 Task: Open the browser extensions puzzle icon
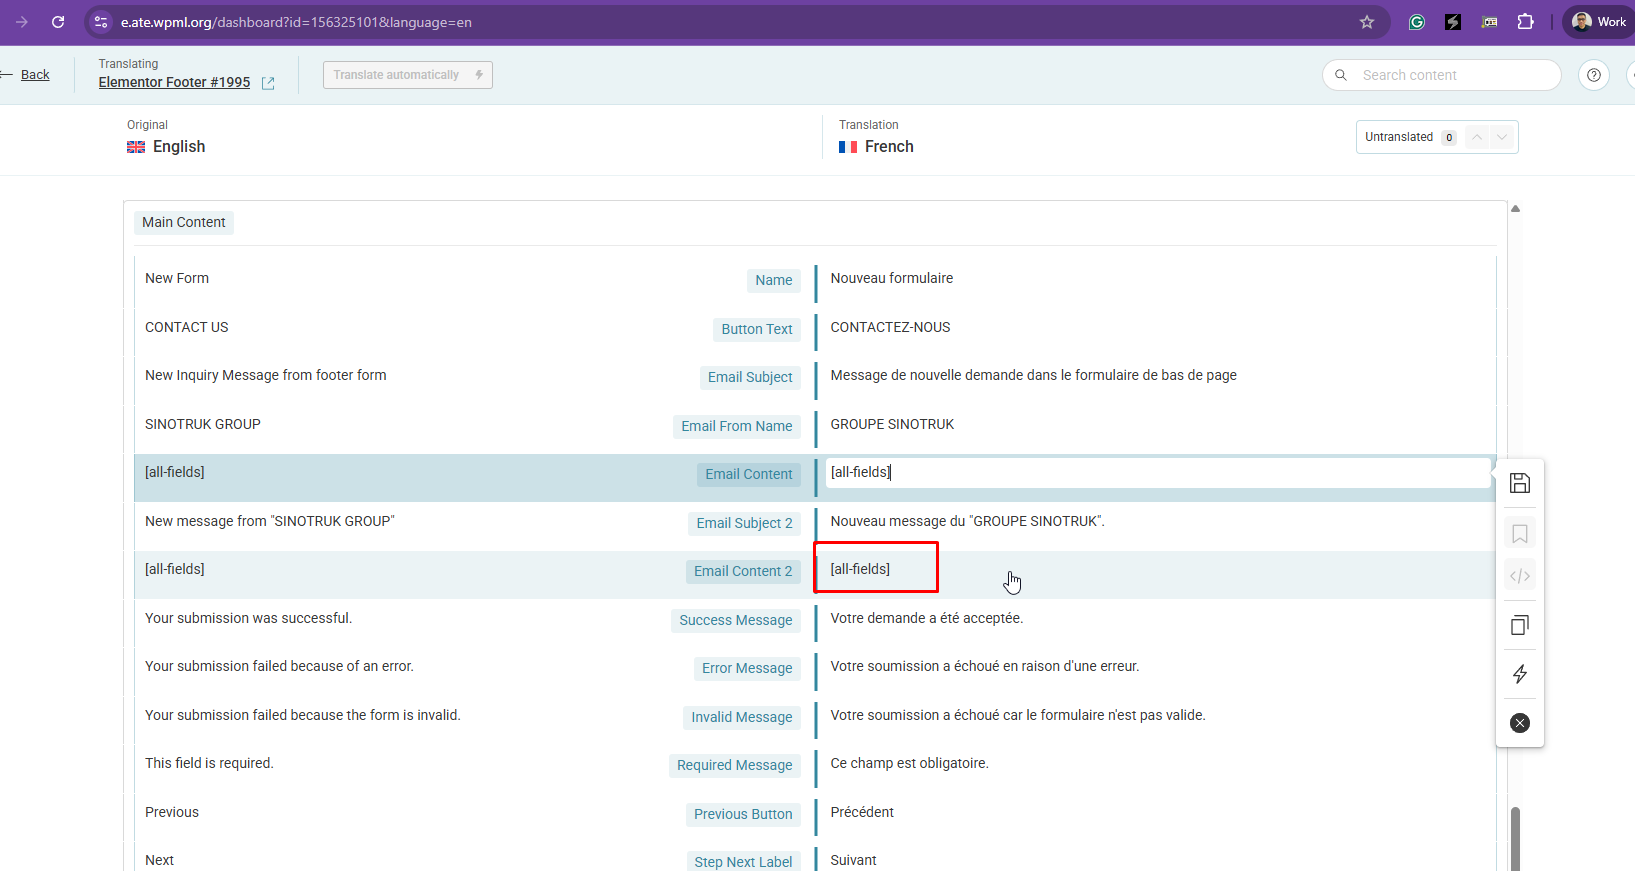[1526, 22]
